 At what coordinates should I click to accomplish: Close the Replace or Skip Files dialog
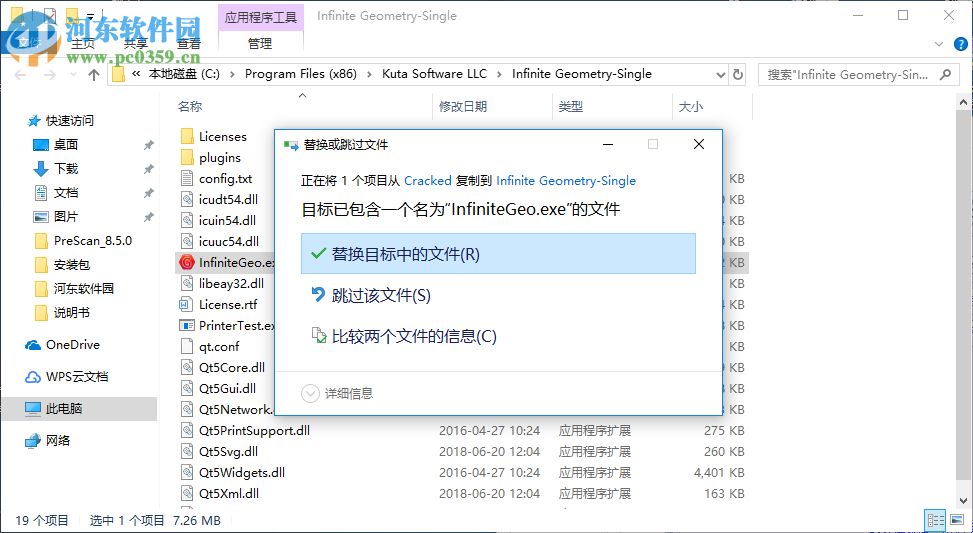pos(699,145)
